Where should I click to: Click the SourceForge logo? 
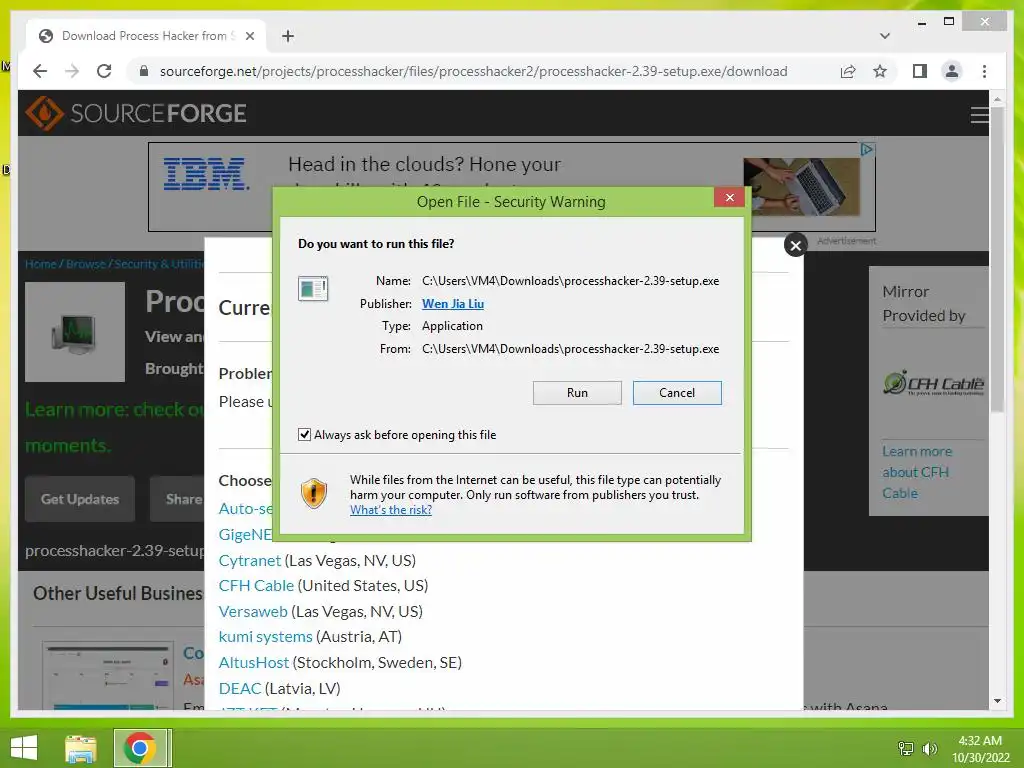point(136,113)
